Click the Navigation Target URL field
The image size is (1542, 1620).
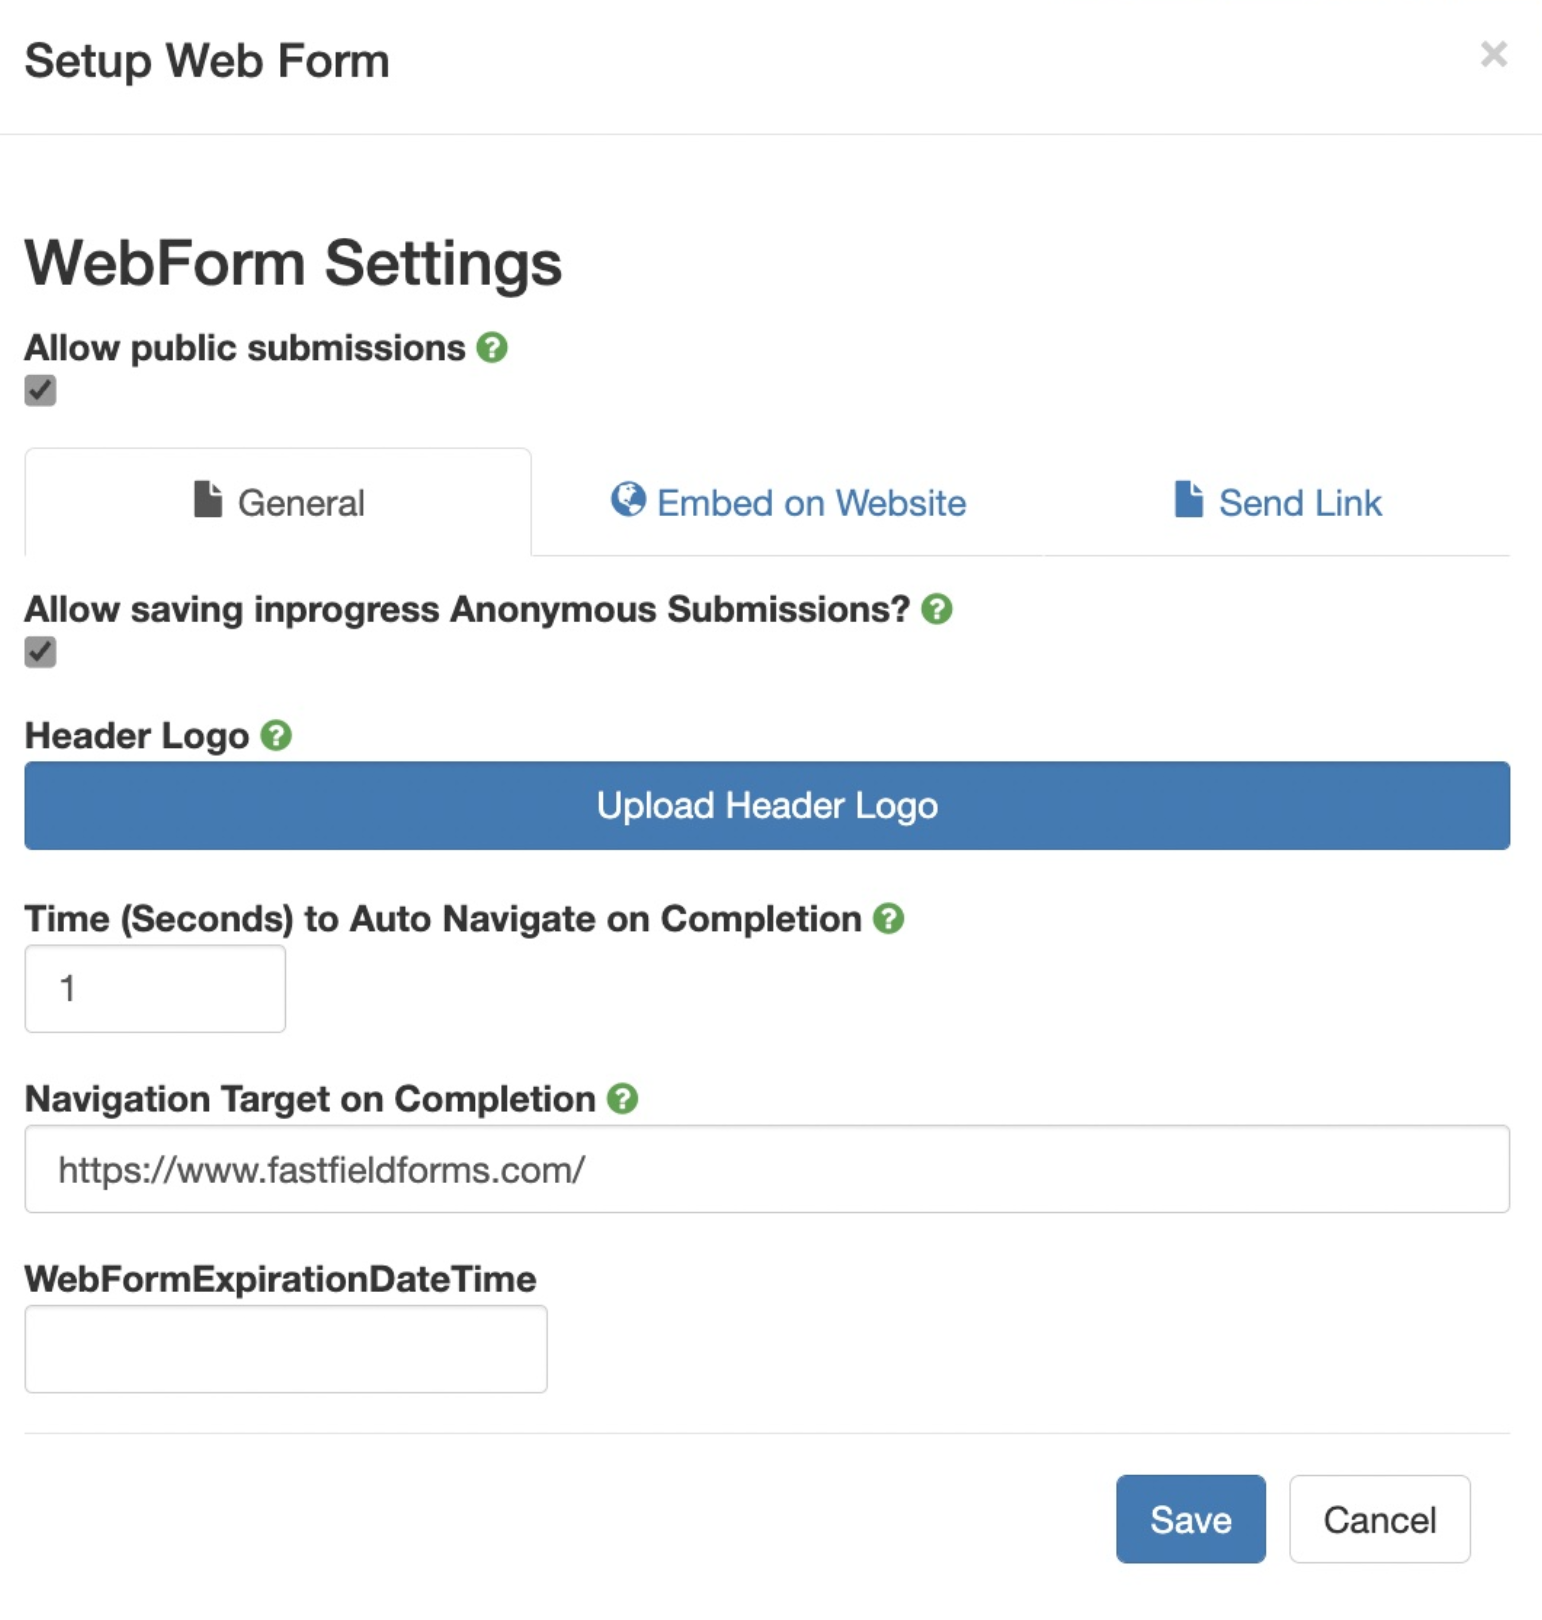coord(767,1169)
